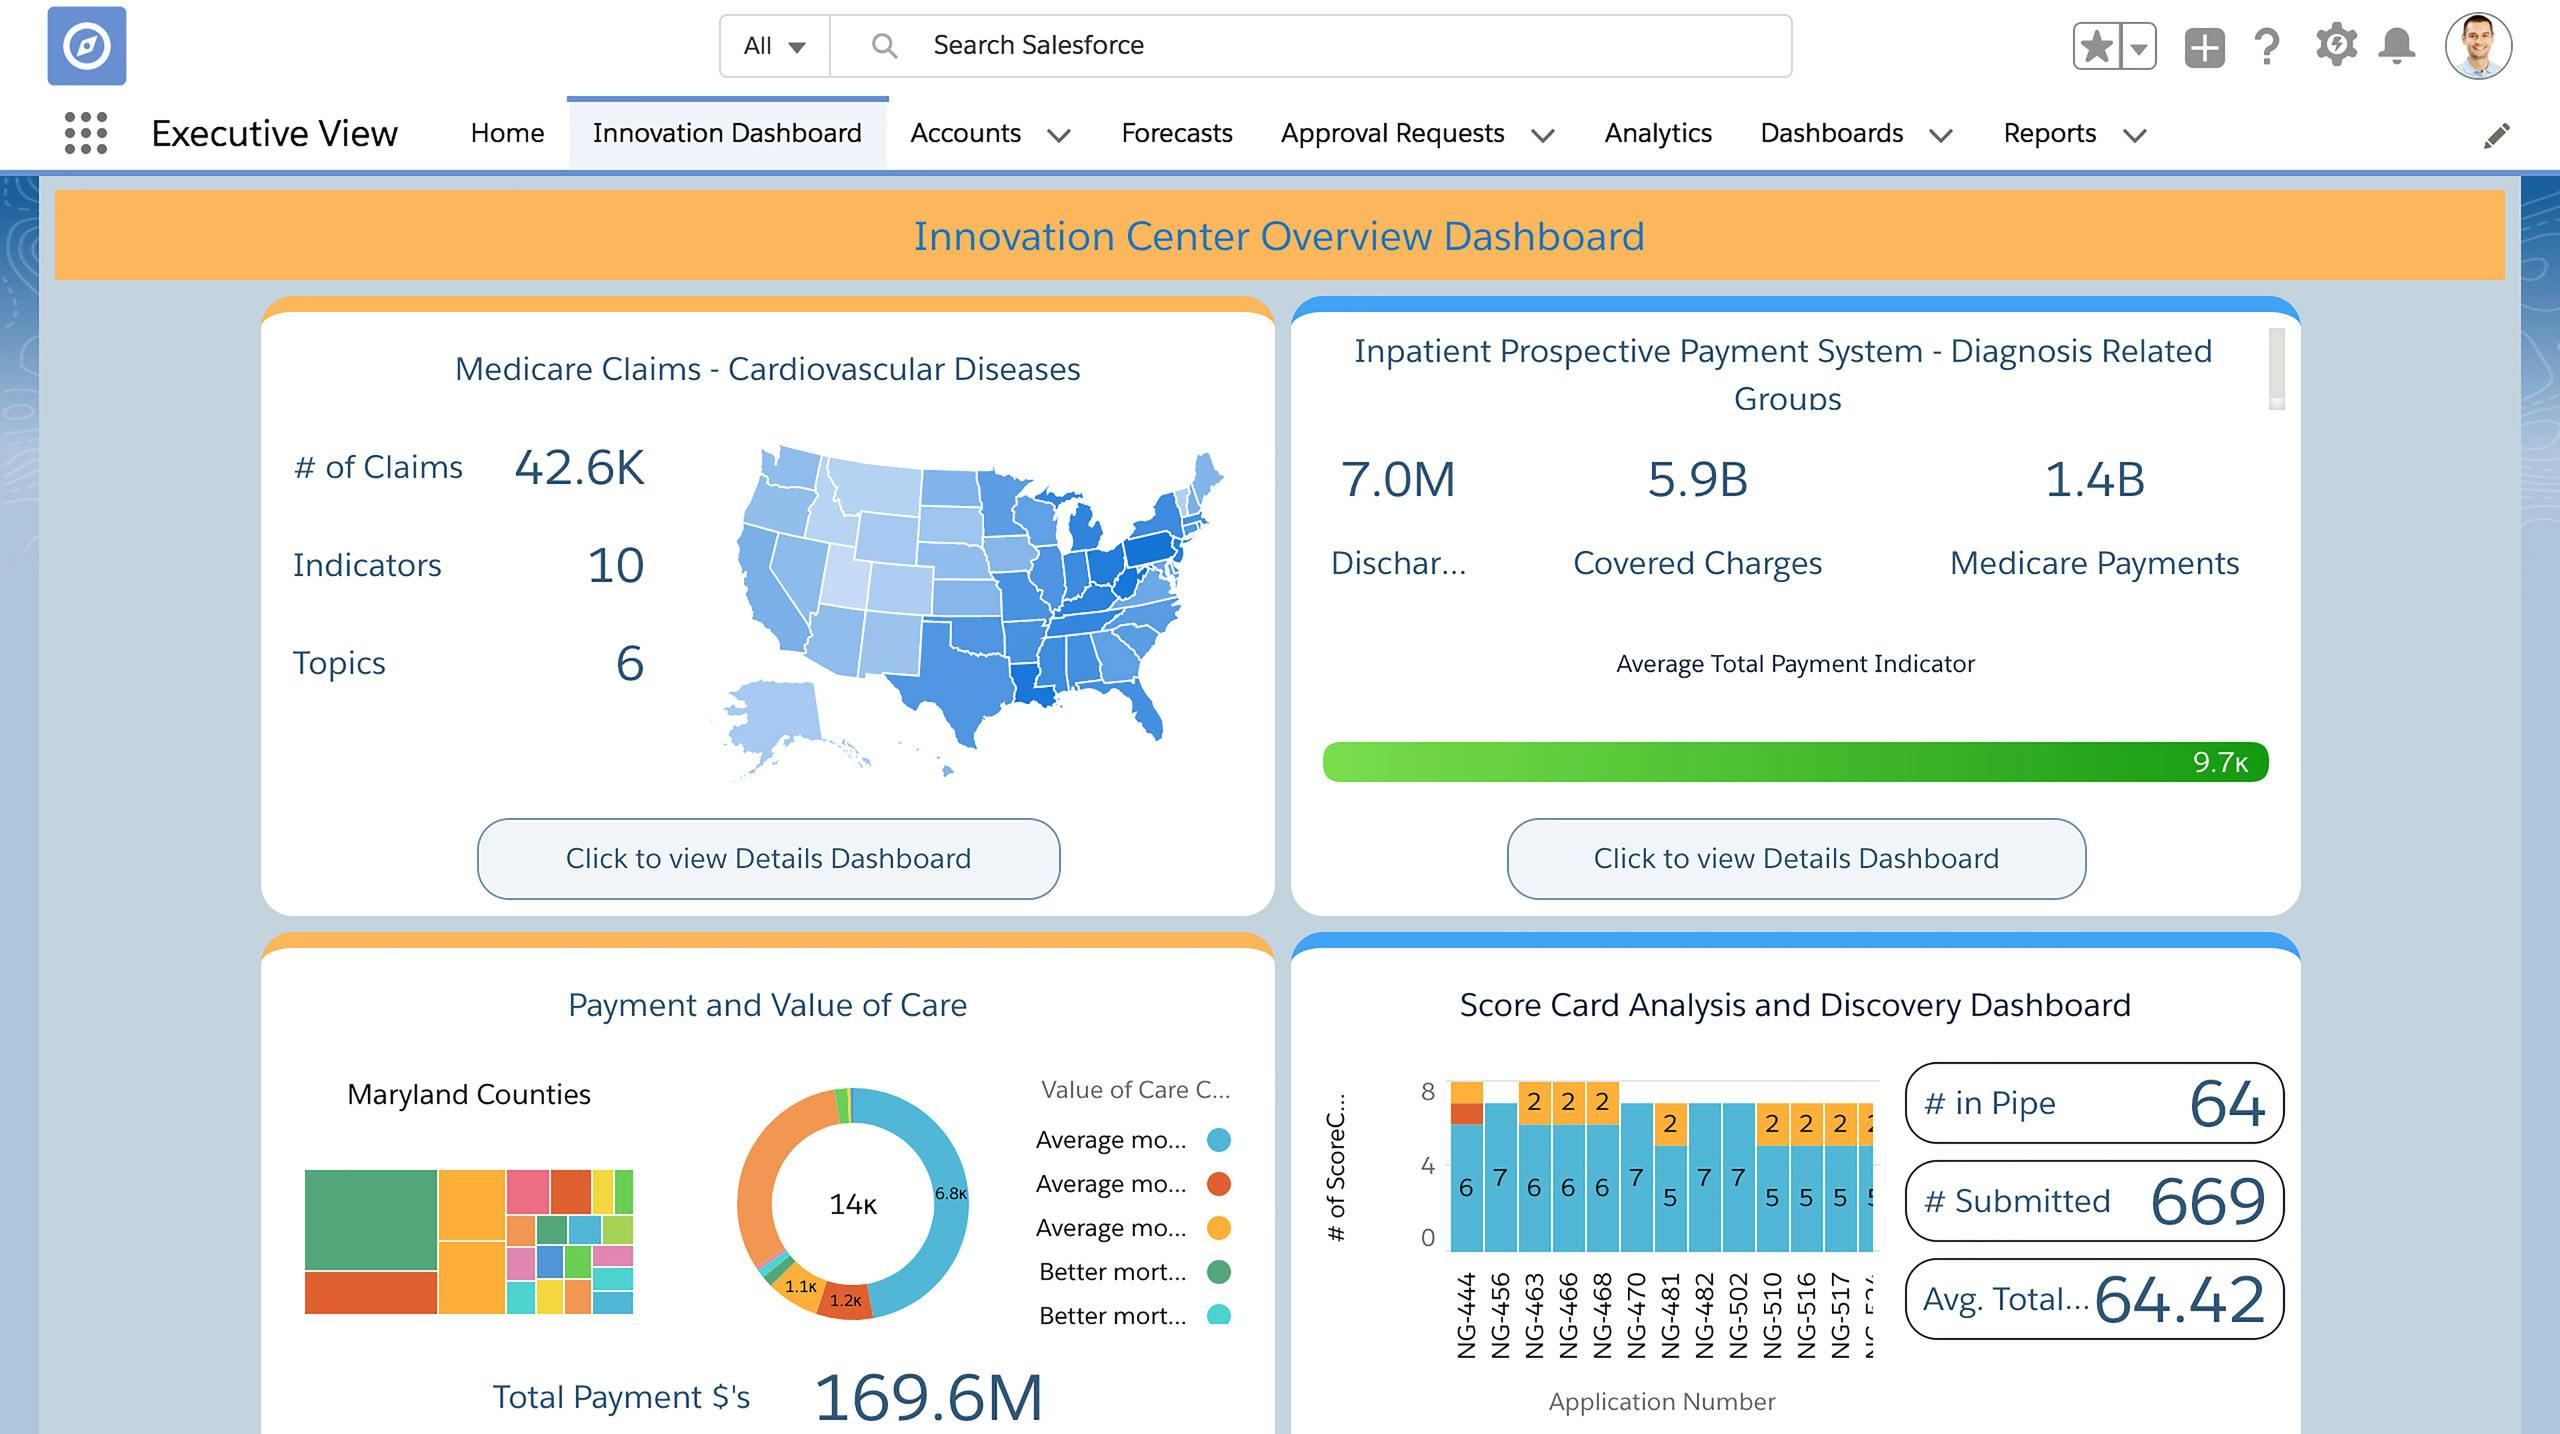The image size is (2560, 1434).
Task: Expand the All search scope dropdown
Action: (774, 46)
